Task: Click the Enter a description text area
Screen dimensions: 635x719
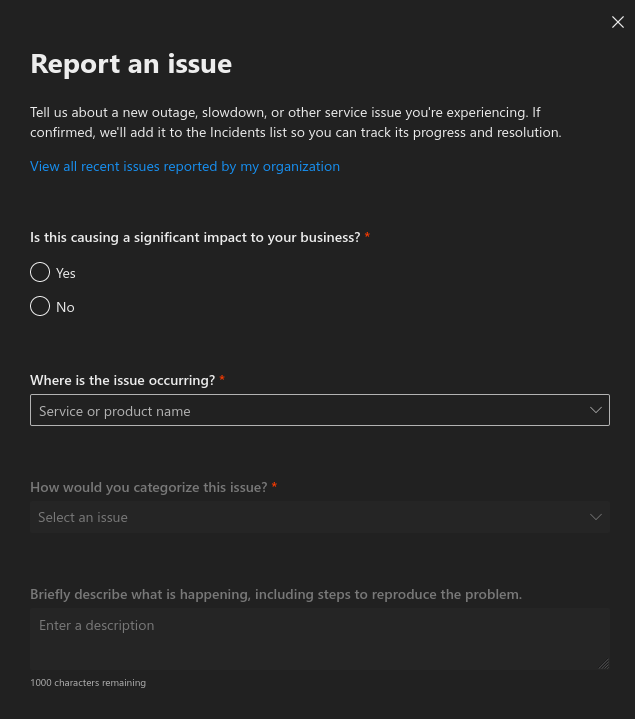Action: pyautogui.click(x=320, y=639)
